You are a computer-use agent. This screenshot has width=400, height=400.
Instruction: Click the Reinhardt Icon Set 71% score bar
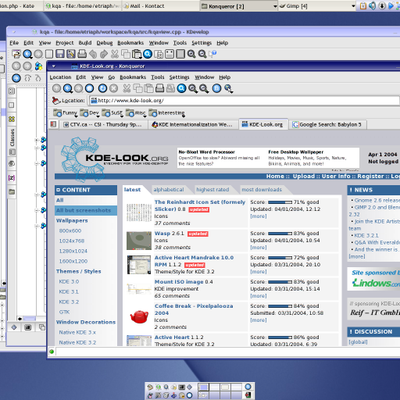[280, 202]
